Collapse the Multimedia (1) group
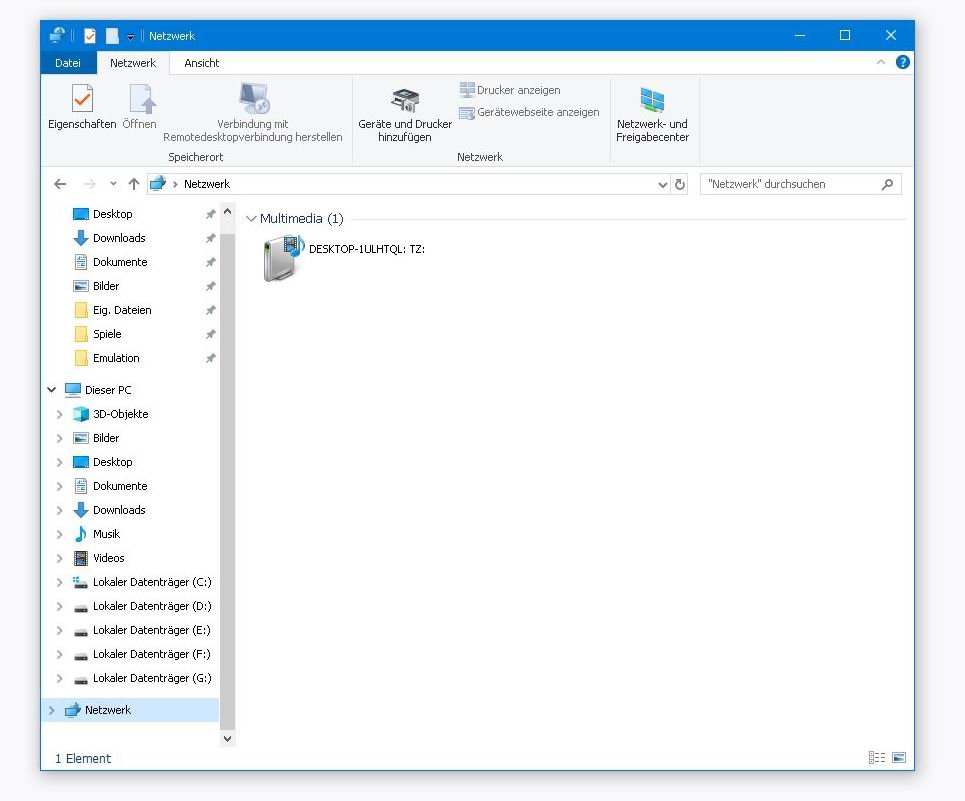Image resolution: width=965 pixels, height=801 pixels. (251, 218)
